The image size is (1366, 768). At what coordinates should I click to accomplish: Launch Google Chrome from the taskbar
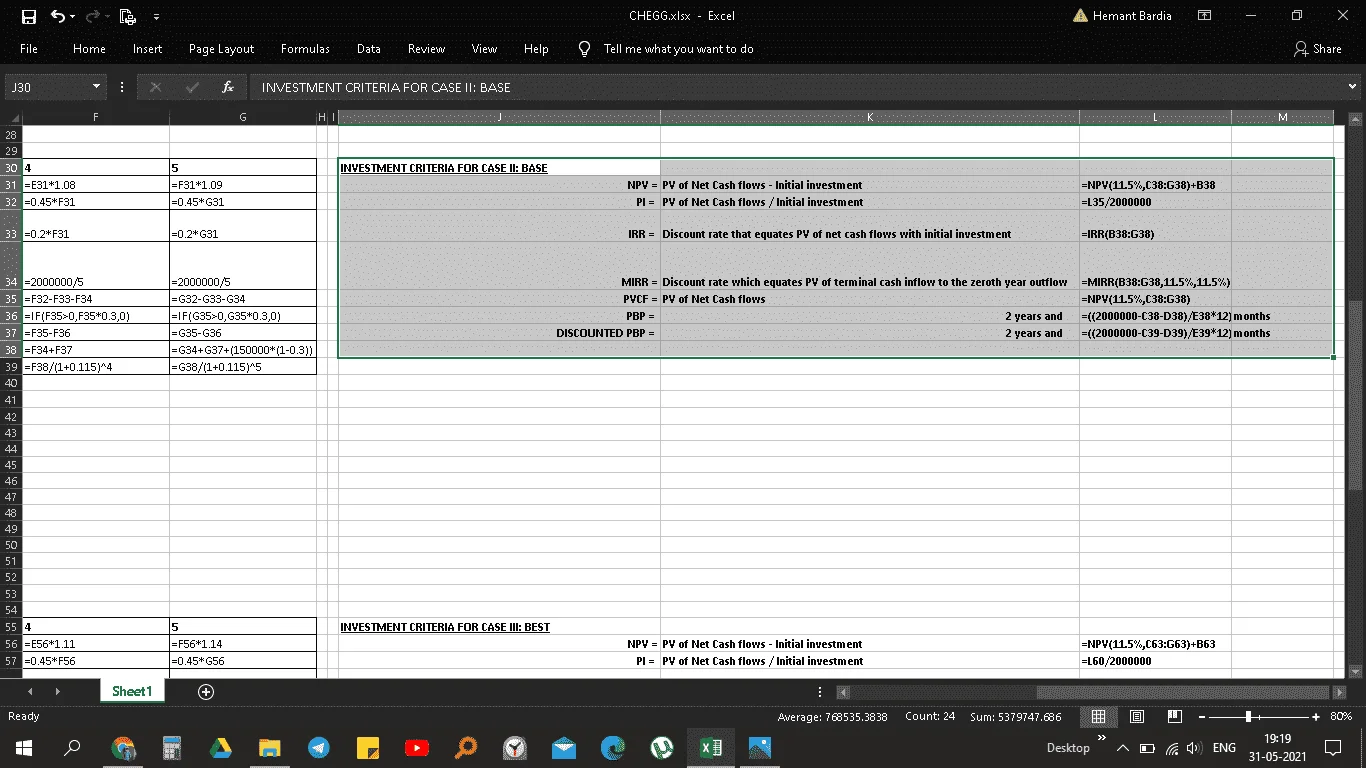pos(123,747)
